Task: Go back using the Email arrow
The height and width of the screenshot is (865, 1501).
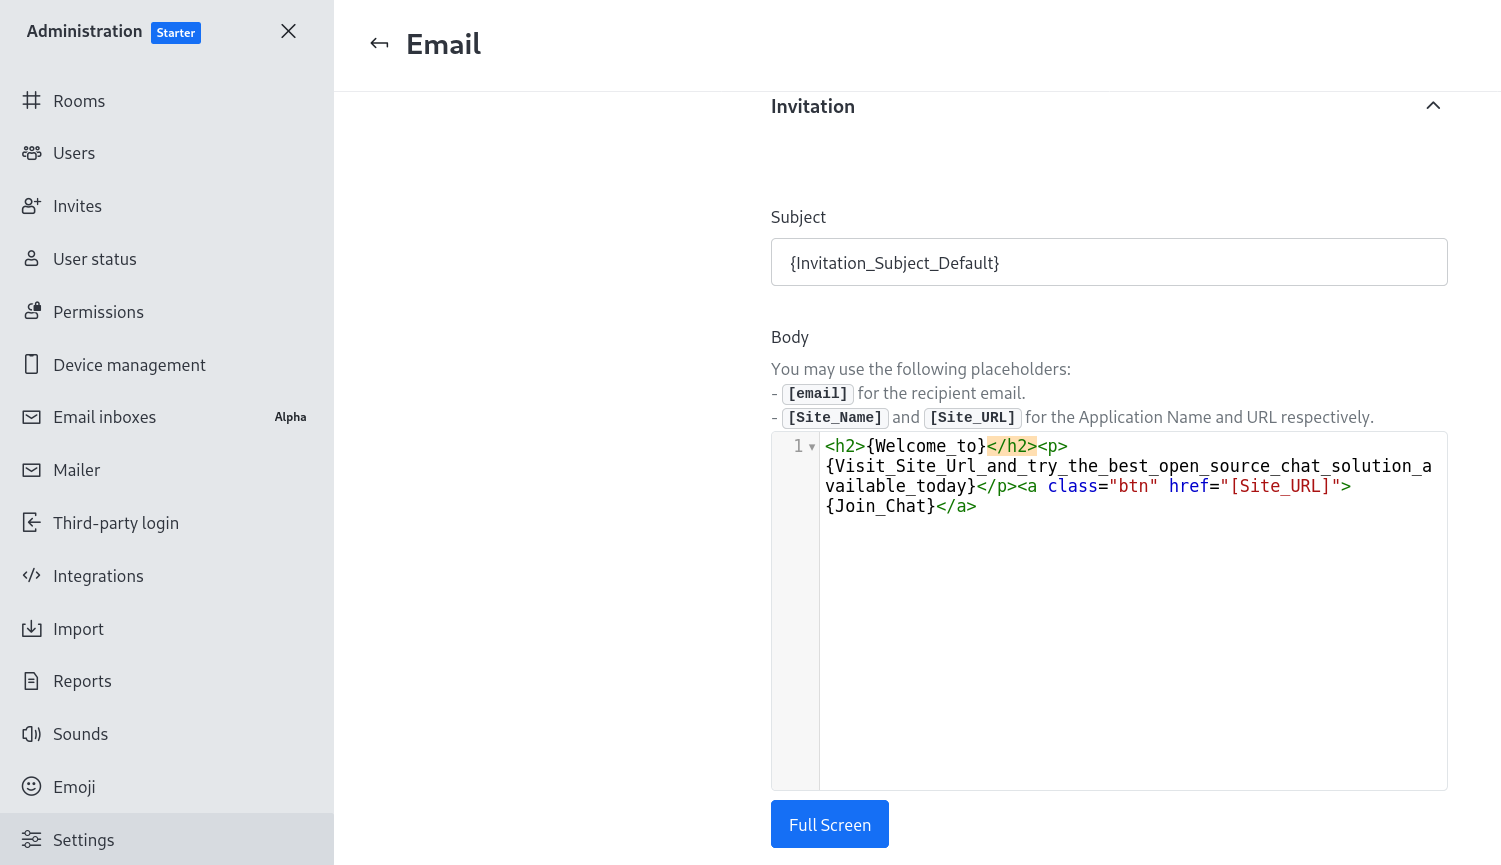Action: pyautogui.click(x=379, y=43)
